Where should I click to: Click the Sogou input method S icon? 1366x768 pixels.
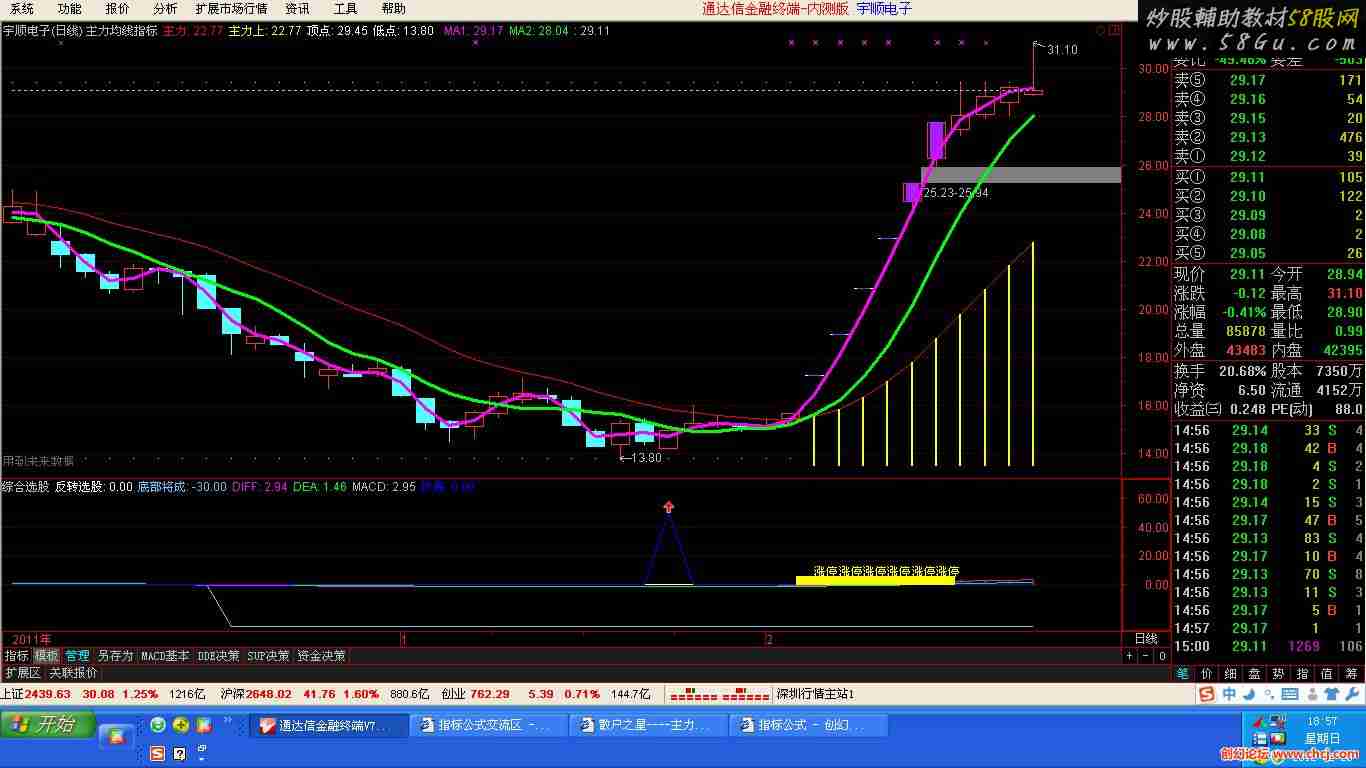point(1207,694)
